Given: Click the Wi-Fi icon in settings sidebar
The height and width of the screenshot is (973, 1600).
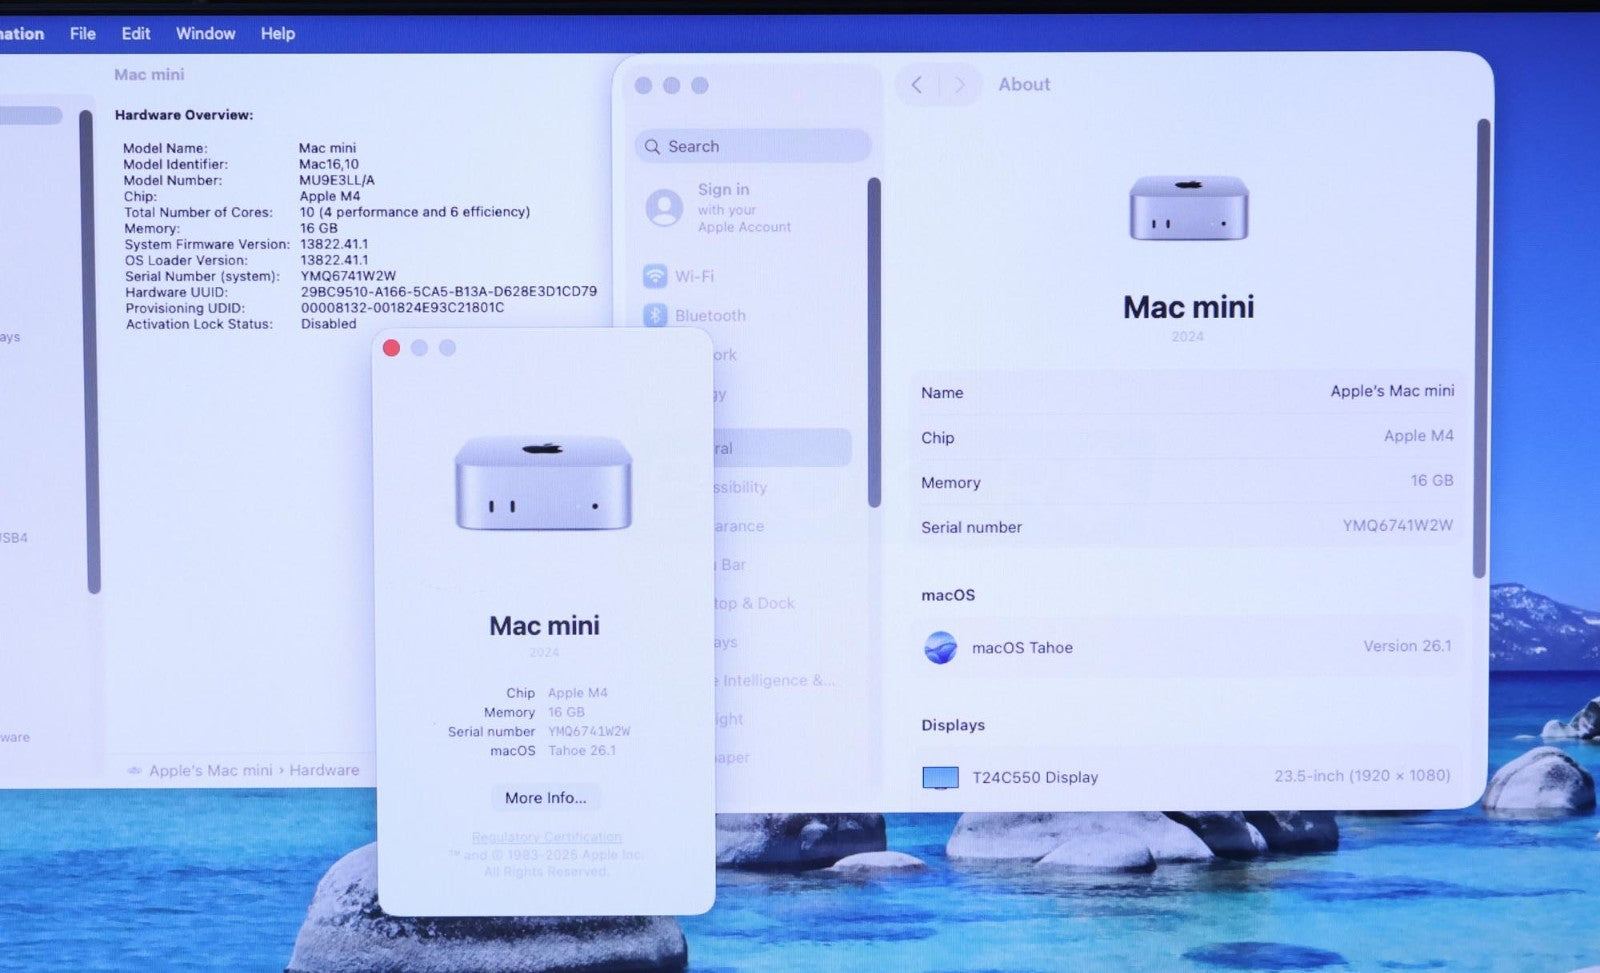Looking at the screenshot, I should pos(655,276).
